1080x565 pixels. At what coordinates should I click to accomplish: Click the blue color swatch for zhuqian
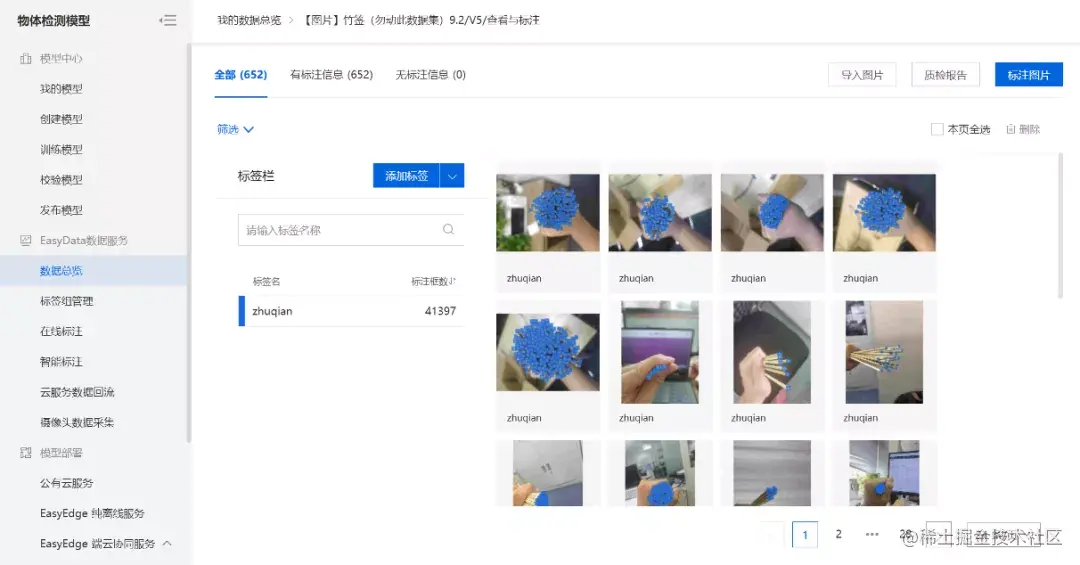pos(242,311)
